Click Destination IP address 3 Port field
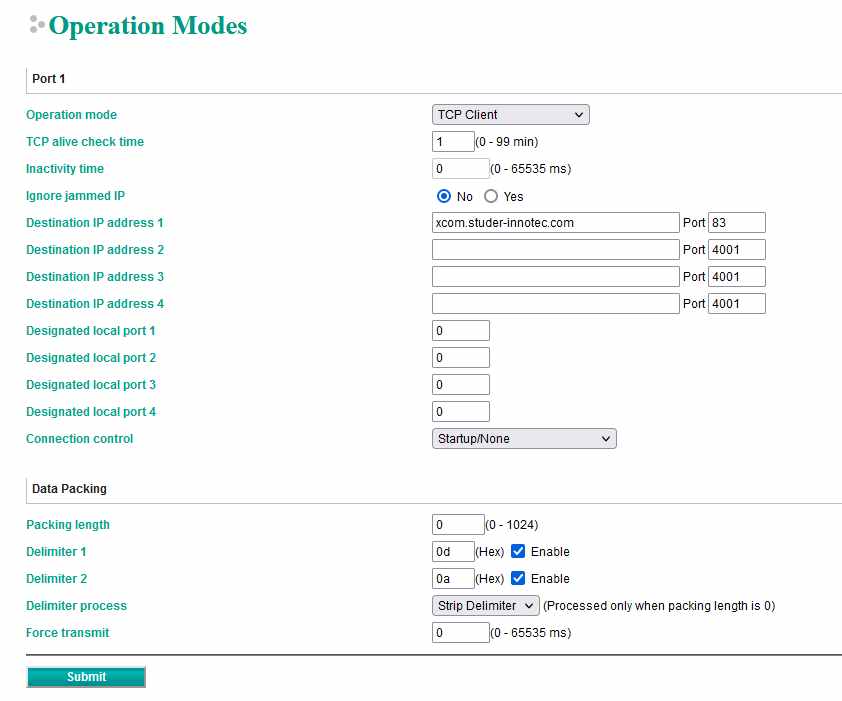The image size is (842, 701). [x=736, y=277]
